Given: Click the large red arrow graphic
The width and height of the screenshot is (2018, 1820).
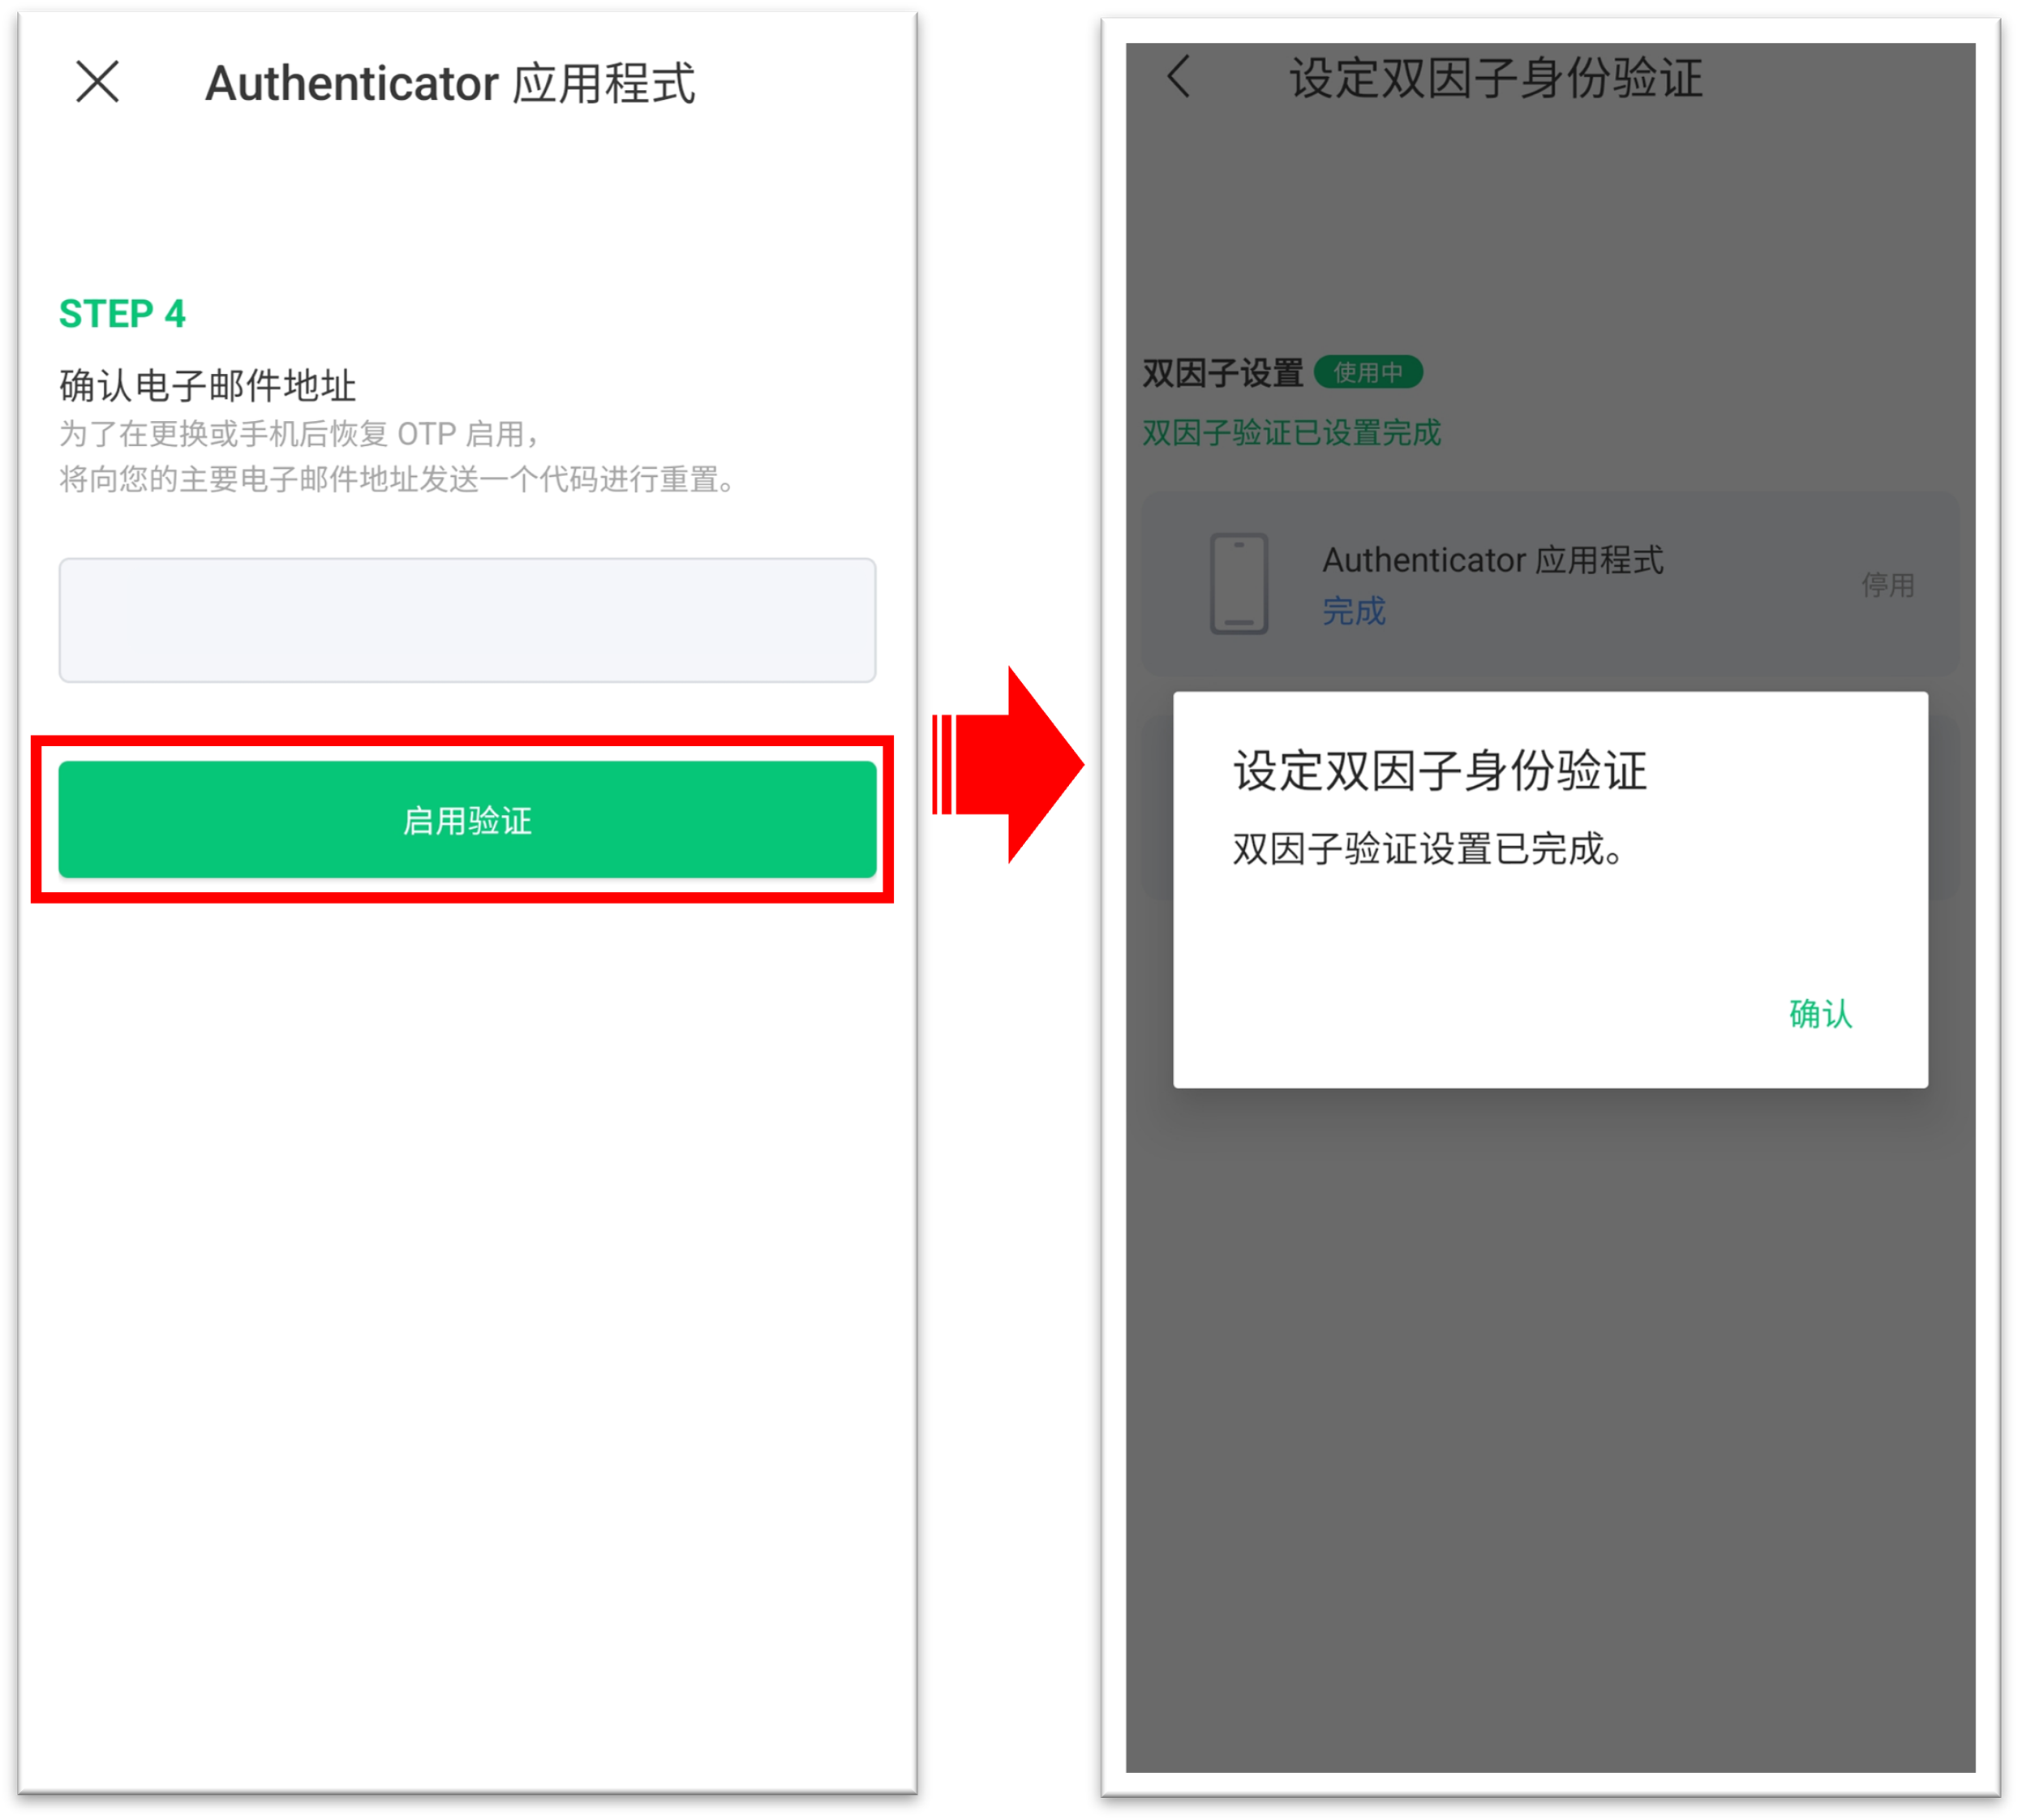Looking at the screenshot, I should (x=1007, y=764).
